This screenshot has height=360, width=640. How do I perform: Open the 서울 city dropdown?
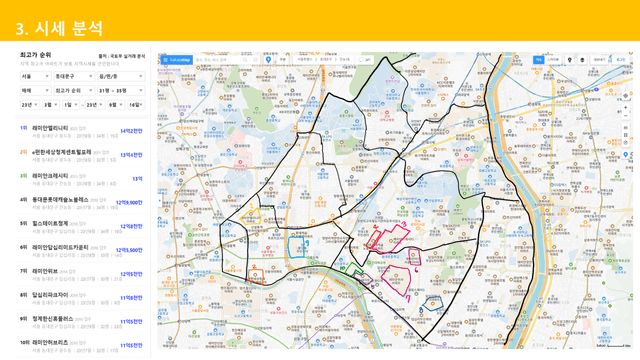pyautogui.click(x=35, y=76)
